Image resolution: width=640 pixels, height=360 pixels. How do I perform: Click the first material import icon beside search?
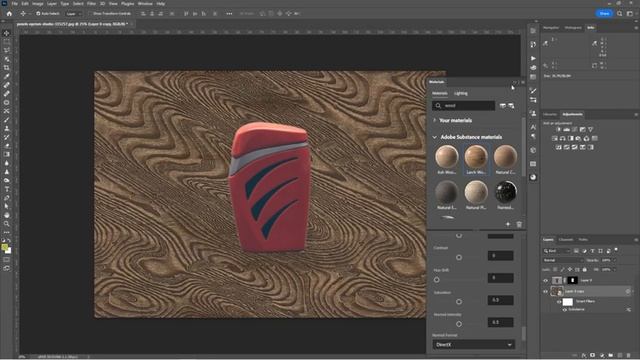click(x=503, y=106)
